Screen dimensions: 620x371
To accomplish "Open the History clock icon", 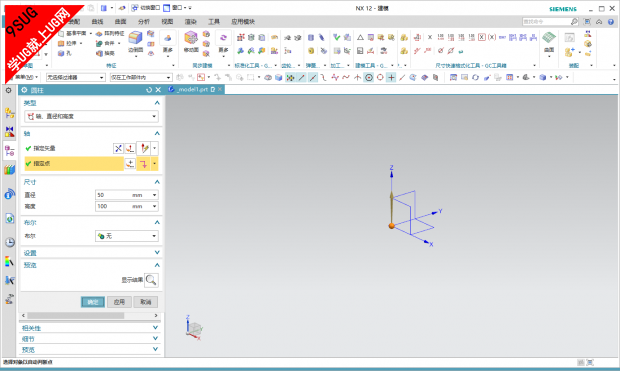I will coord(9,242).
